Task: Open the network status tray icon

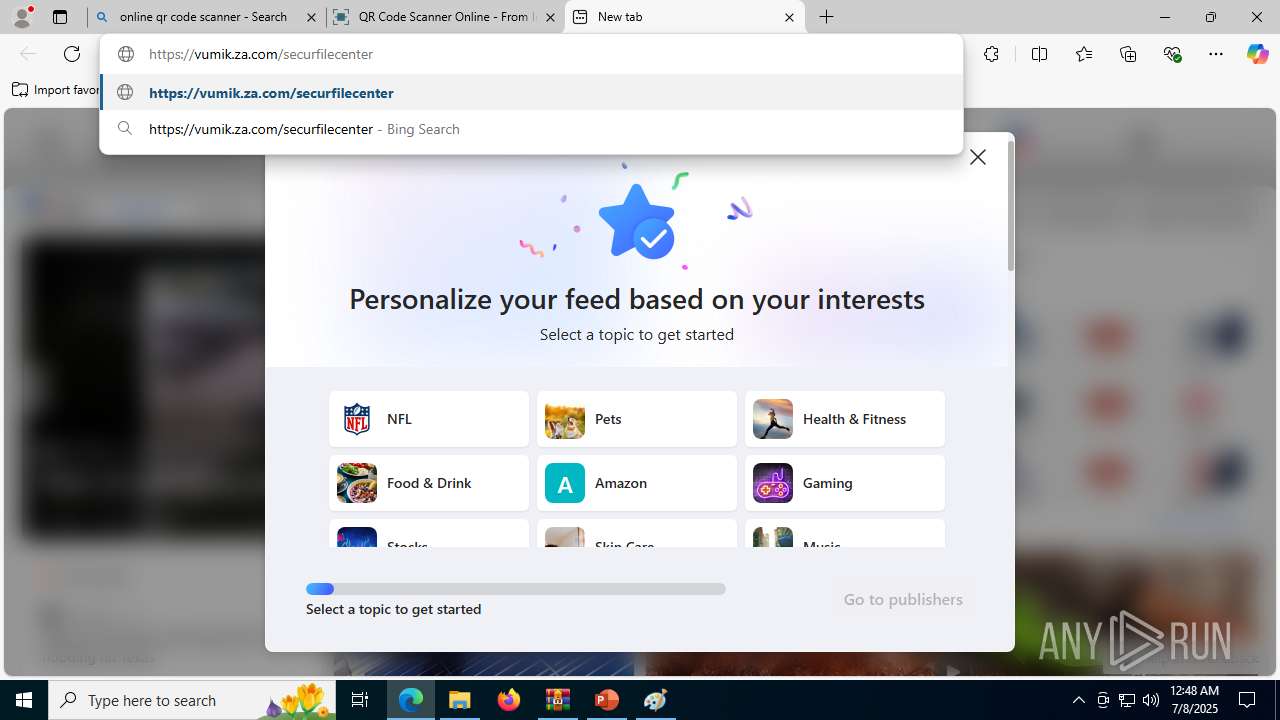Action: pos(1127,700)
